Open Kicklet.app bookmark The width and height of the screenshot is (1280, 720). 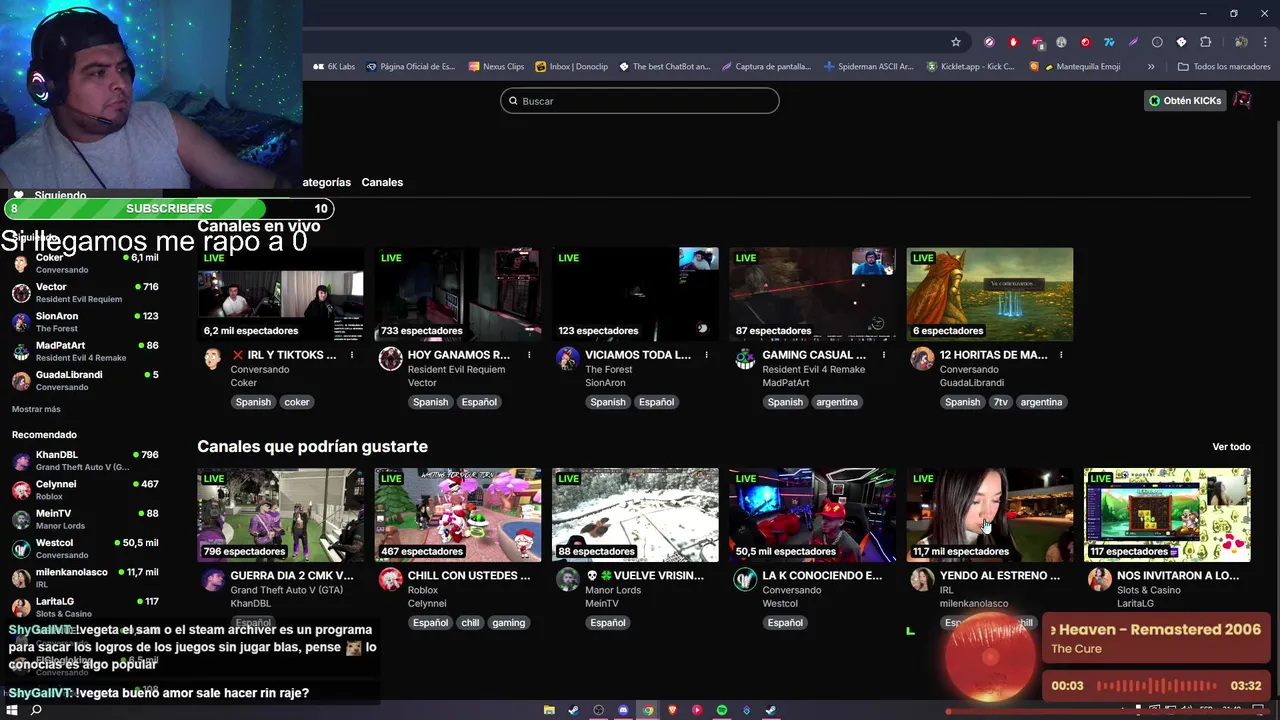[970, 67]
